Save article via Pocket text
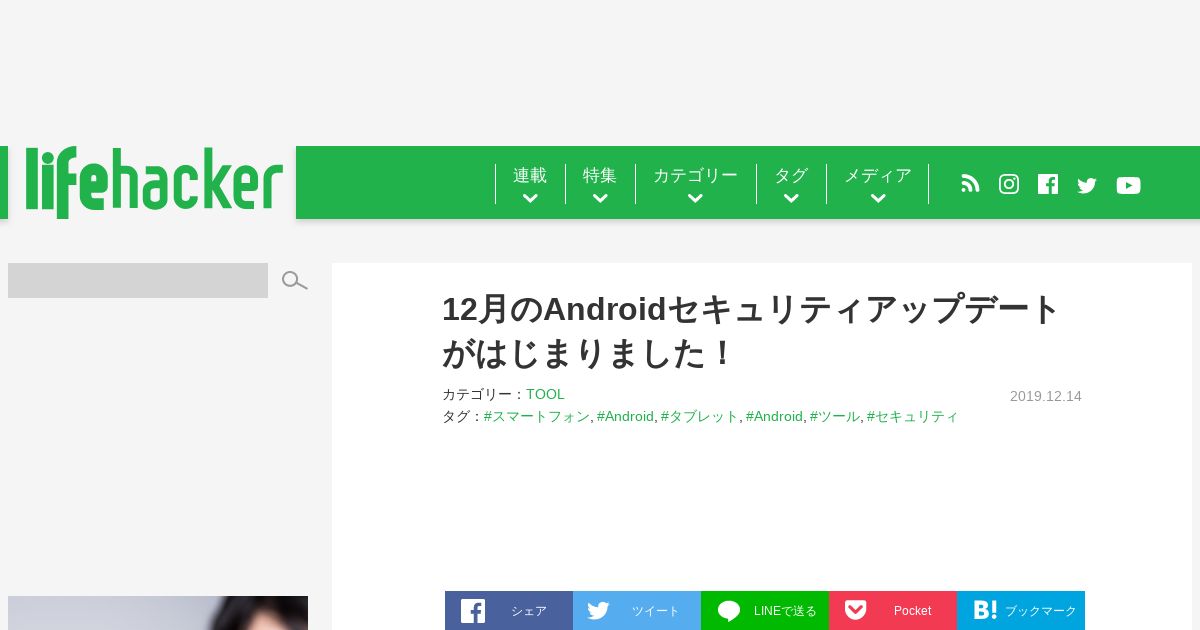Screen dimensions: 1200x630 (x=912, y=611)
